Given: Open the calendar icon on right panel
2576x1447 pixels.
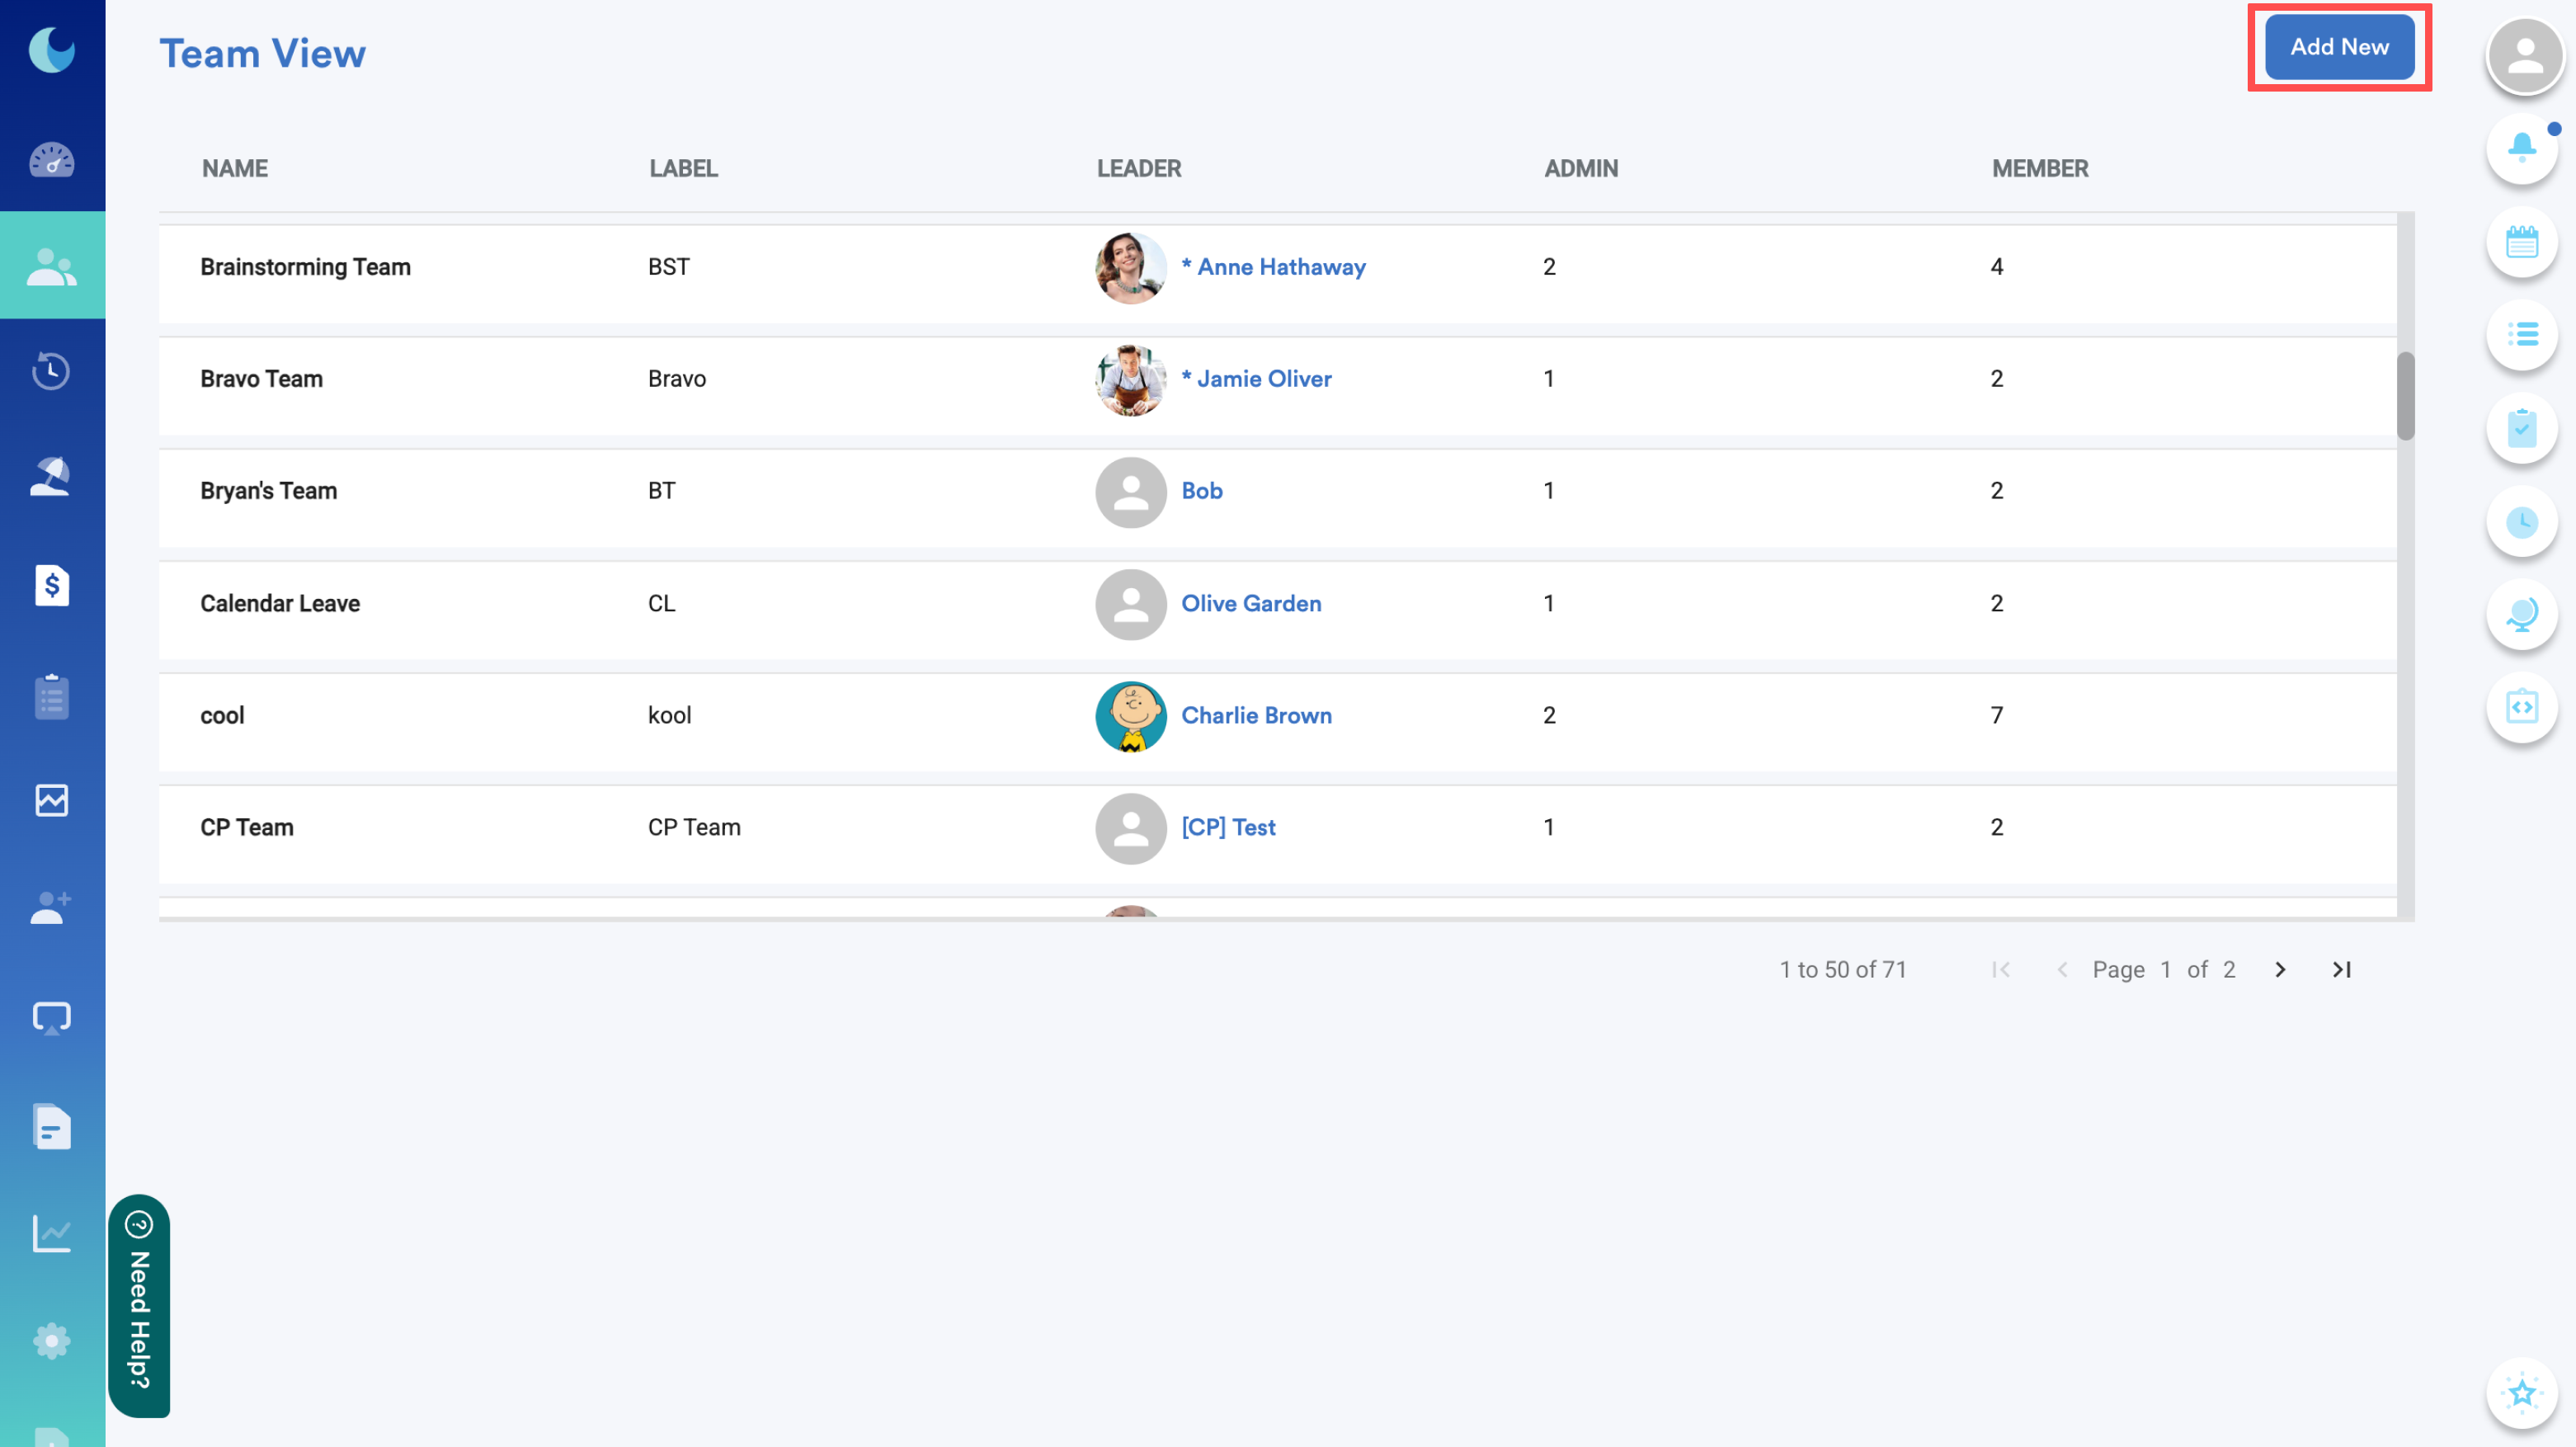Looking at the screenshot, I should pyautogui.click(x=2521, y=242).
